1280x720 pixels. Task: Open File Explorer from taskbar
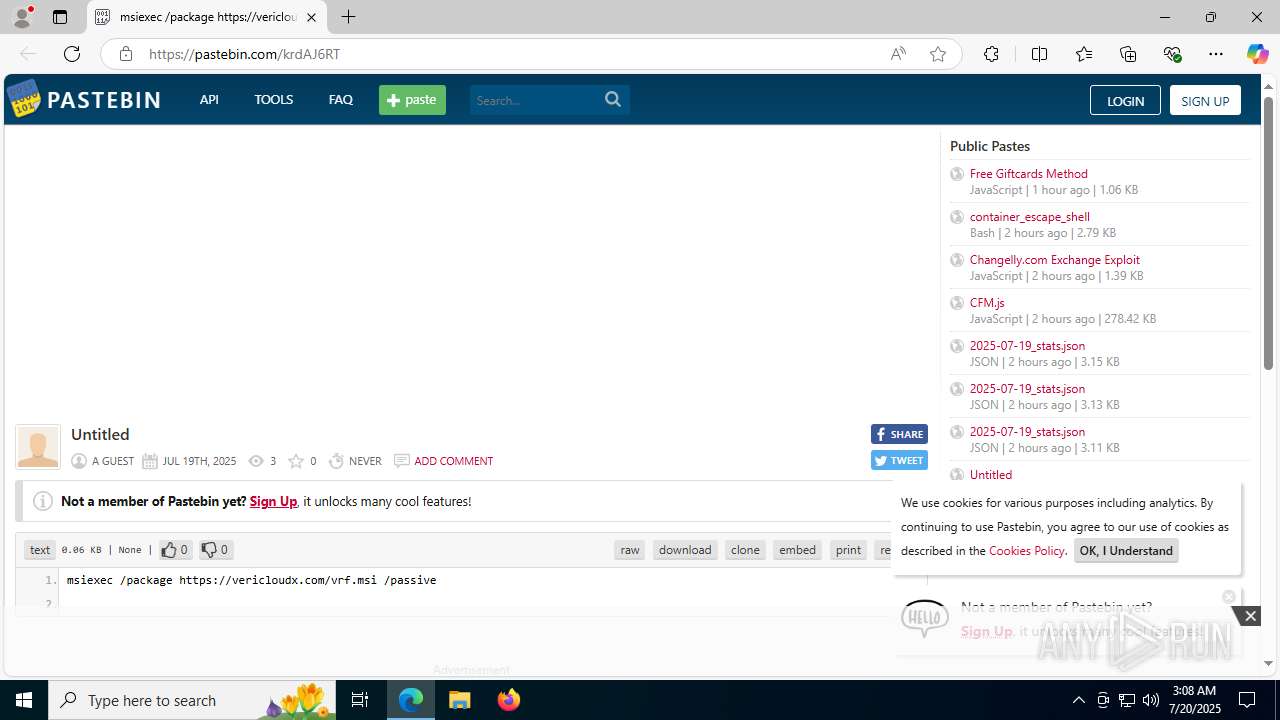[x=460, y=700]
